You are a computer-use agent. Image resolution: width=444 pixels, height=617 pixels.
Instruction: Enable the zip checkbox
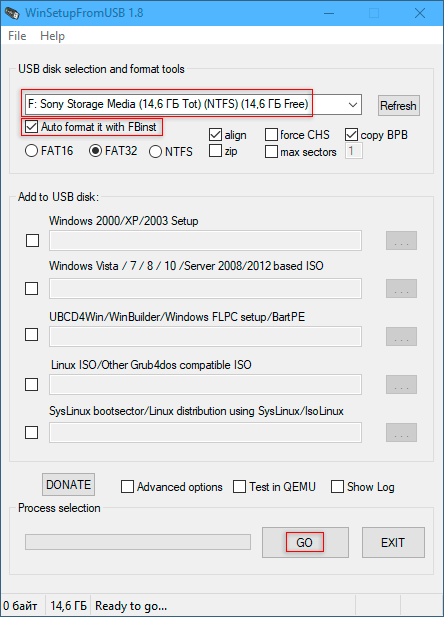click(215, 151)
